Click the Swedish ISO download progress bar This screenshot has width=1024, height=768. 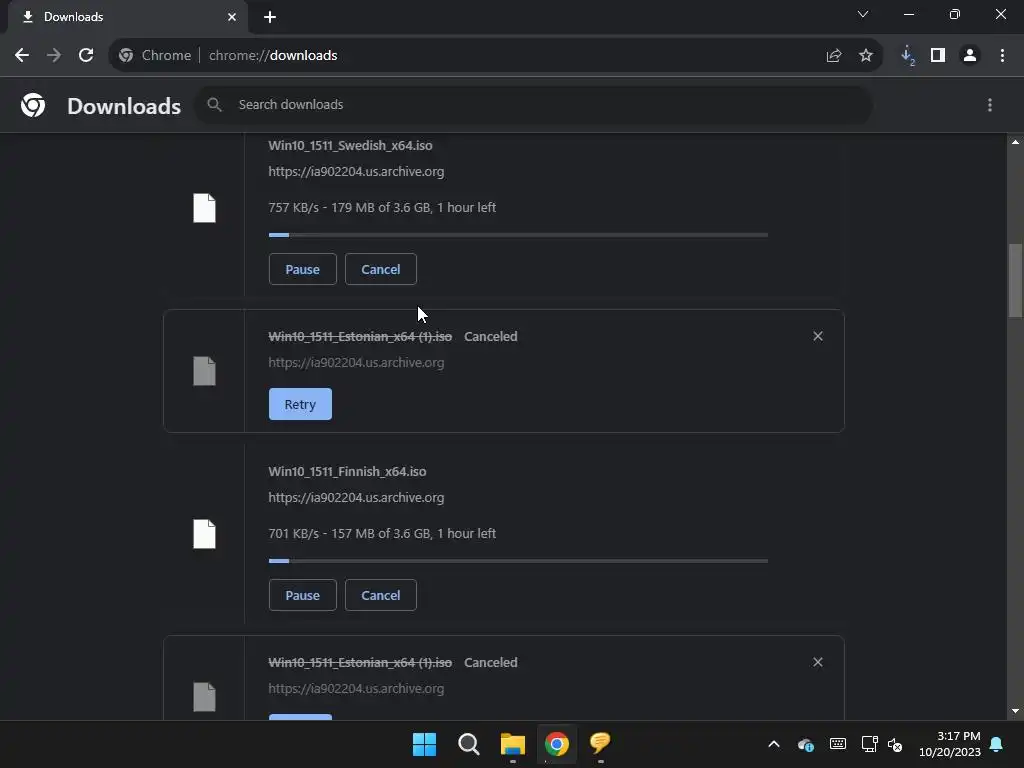518,234
